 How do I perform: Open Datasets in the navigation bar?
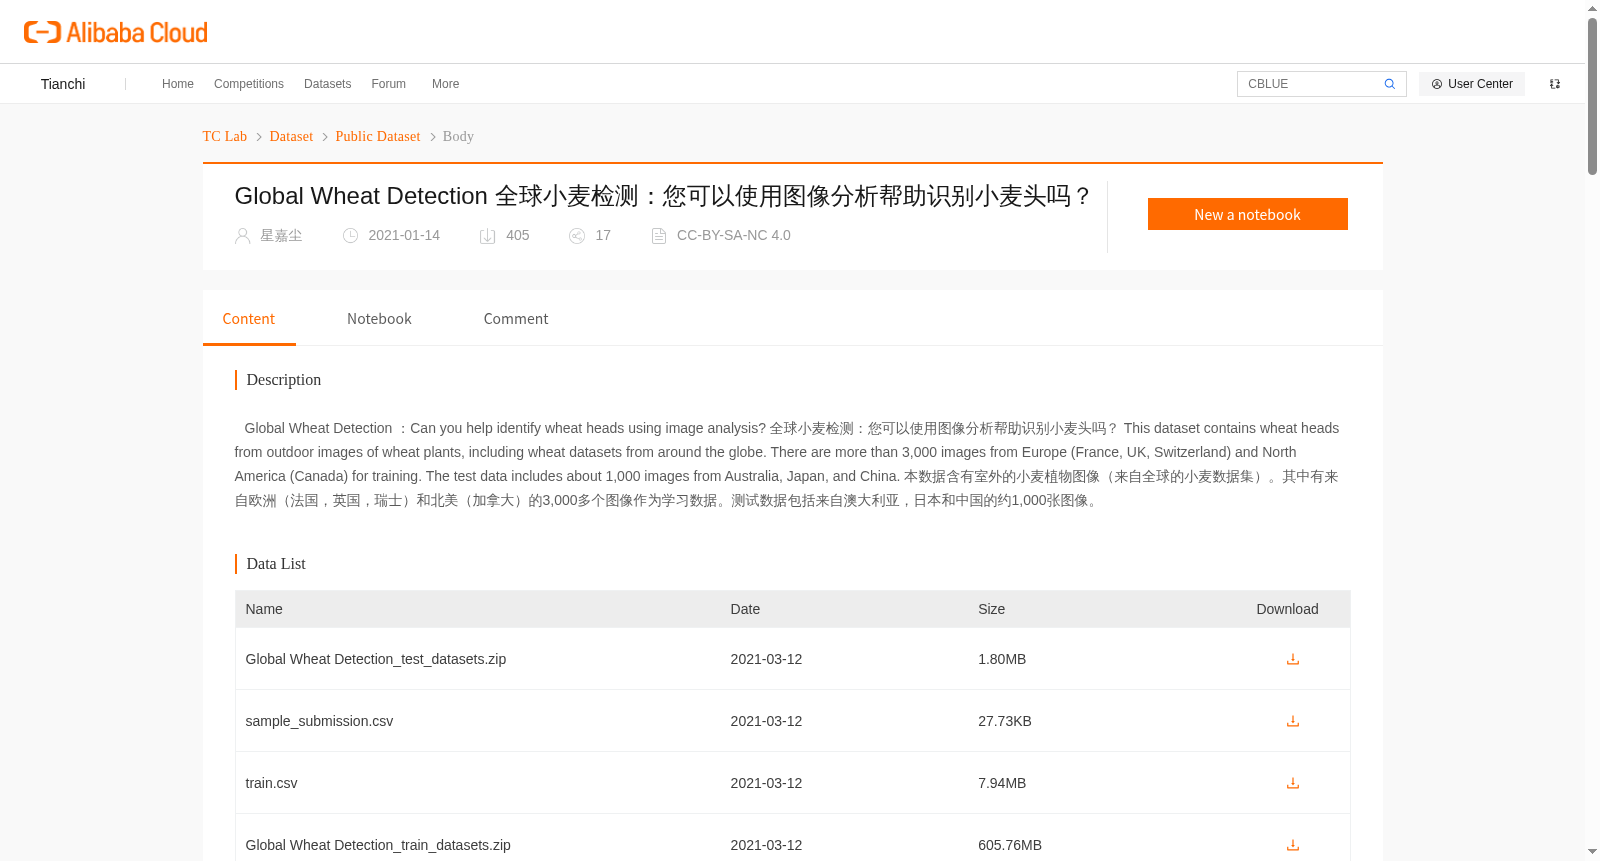pos(328,84)
